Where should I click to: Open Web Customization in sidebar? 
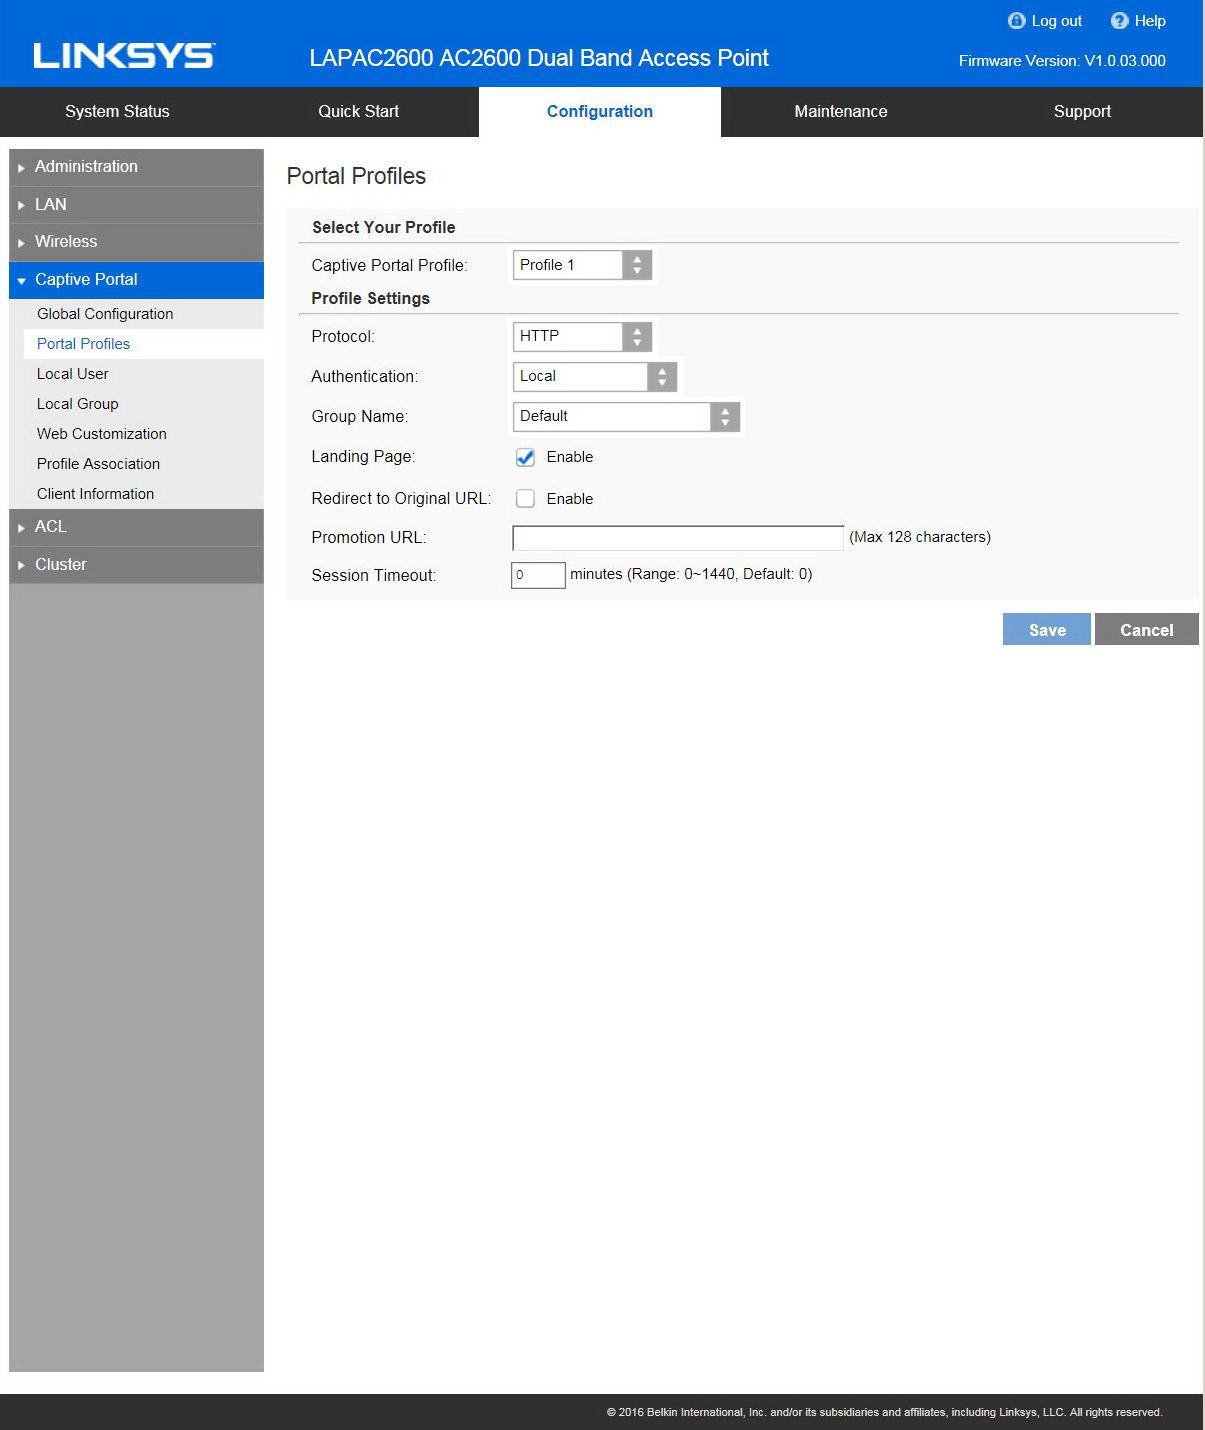pyautogui.click(x=102, y=434)
